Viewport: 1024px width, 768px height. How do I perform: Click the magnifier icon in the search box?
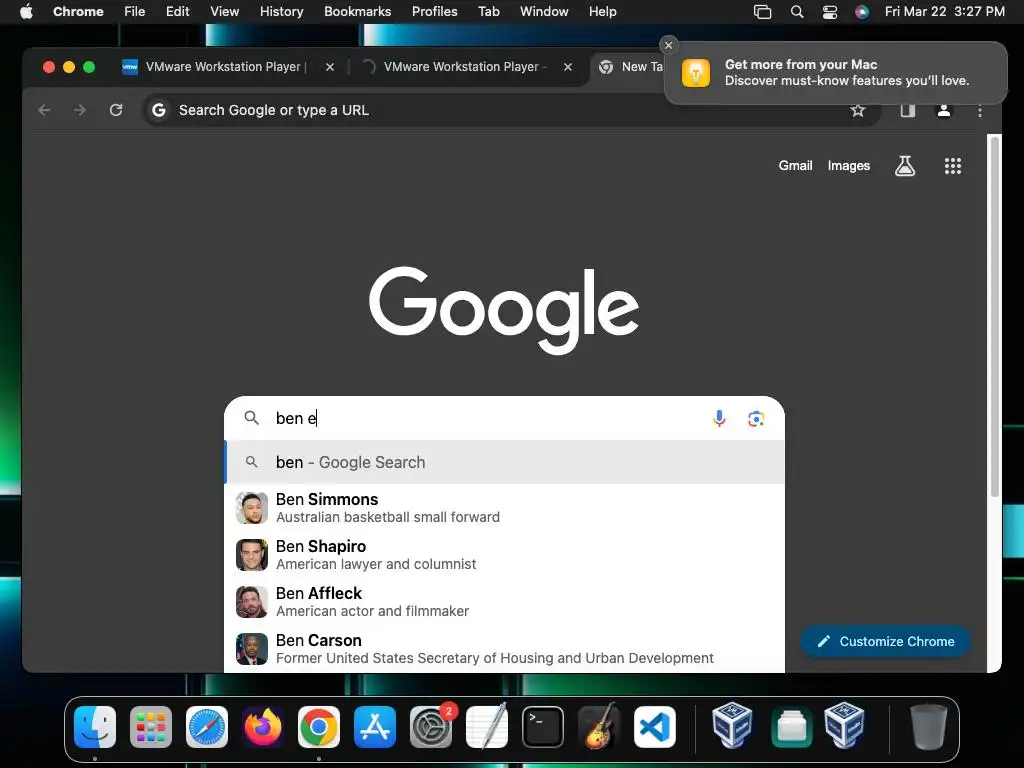[251, 418]
